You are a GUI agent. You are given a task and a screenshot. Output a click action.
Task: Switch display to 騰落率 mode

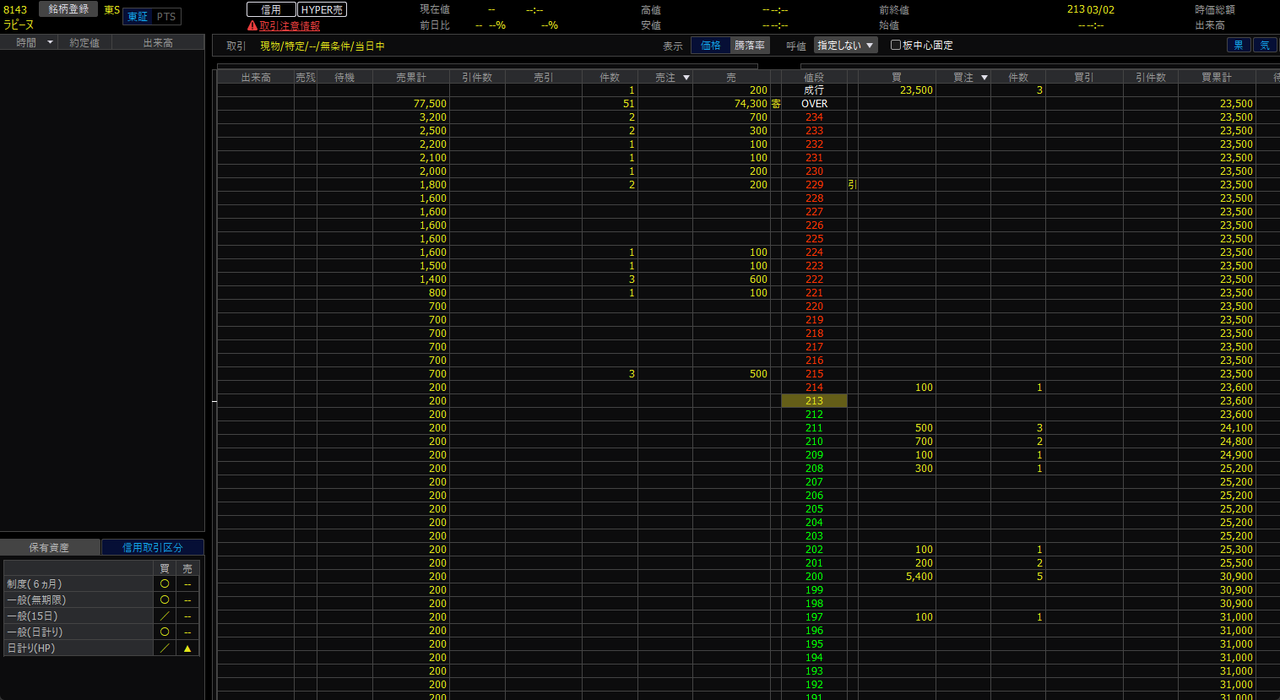[x=750, y=45]
